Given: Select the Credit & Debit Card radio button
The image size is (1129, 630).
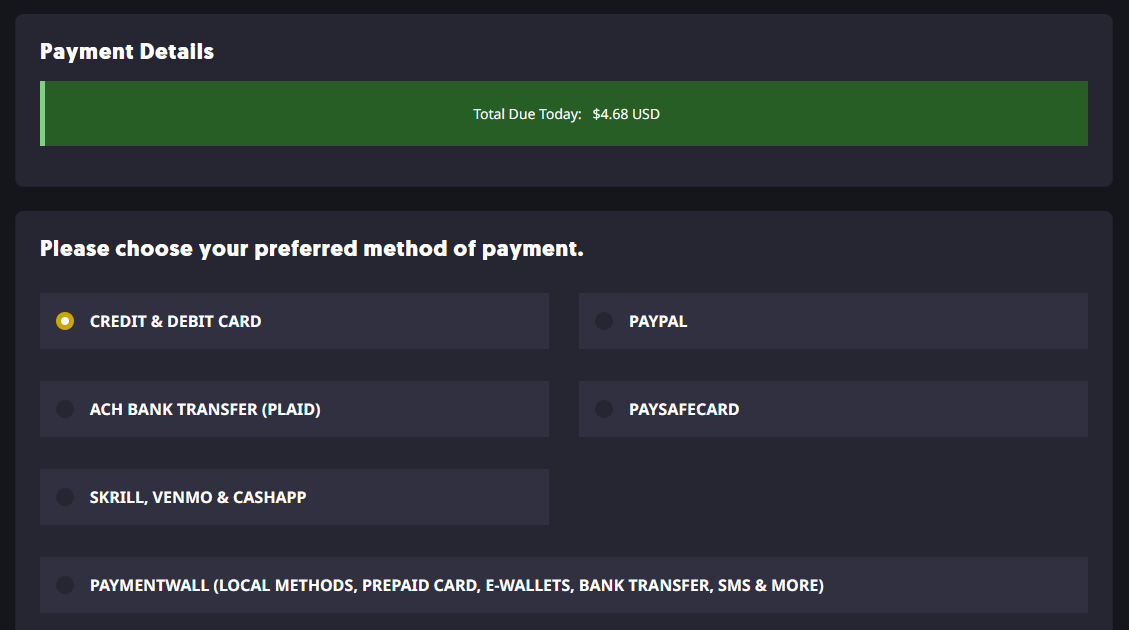Looking at the screenshot, I should pyautogui.click(x=65, y=321).
